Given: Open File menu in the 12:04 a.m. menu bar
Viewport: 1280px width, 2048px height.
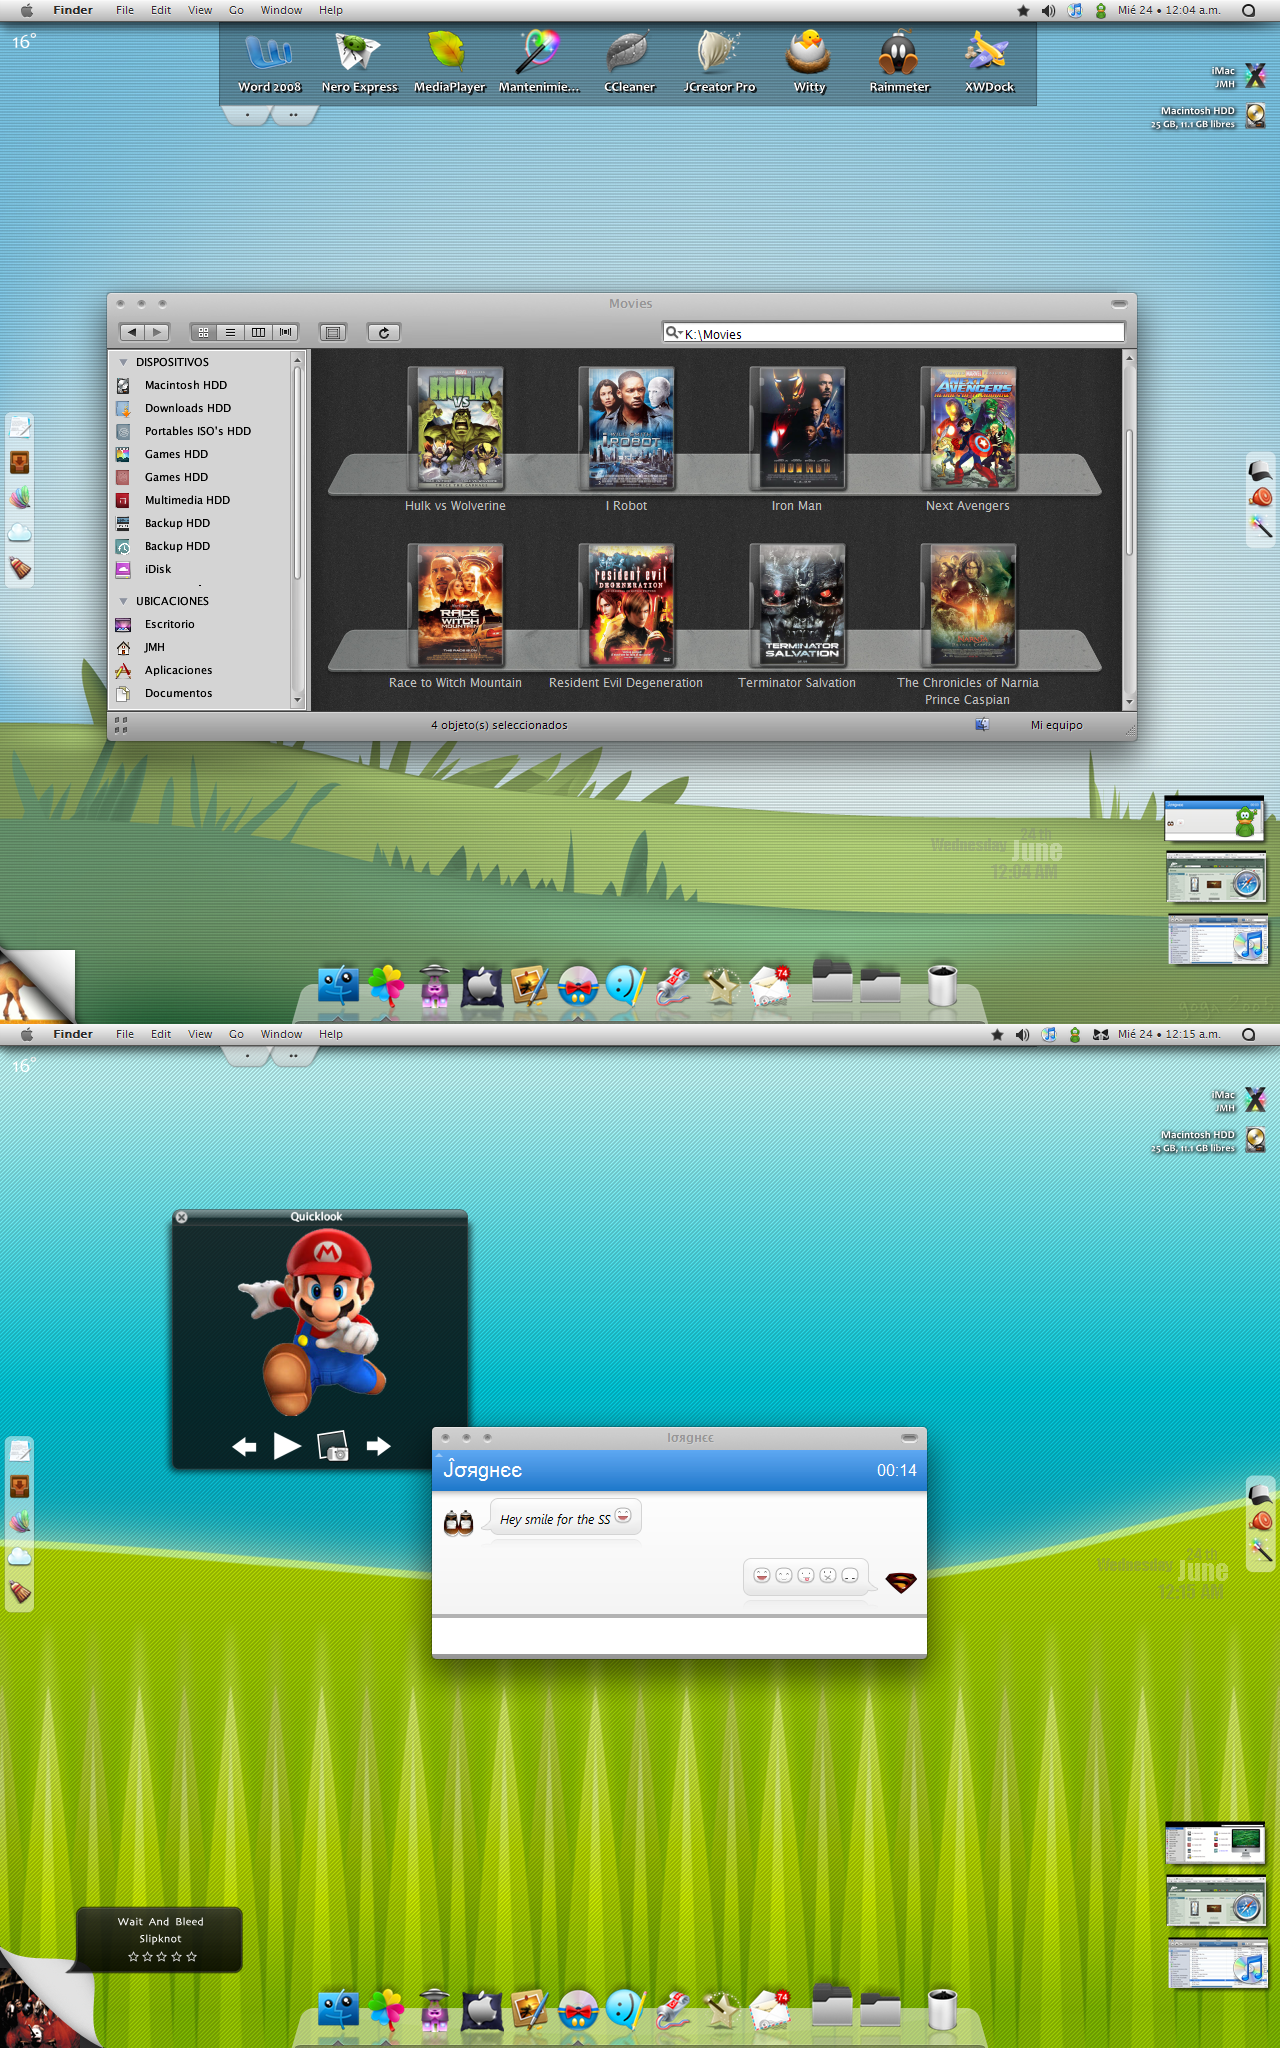Looking at the screenshot, I should pyautogui.click(x=125, y=11).
